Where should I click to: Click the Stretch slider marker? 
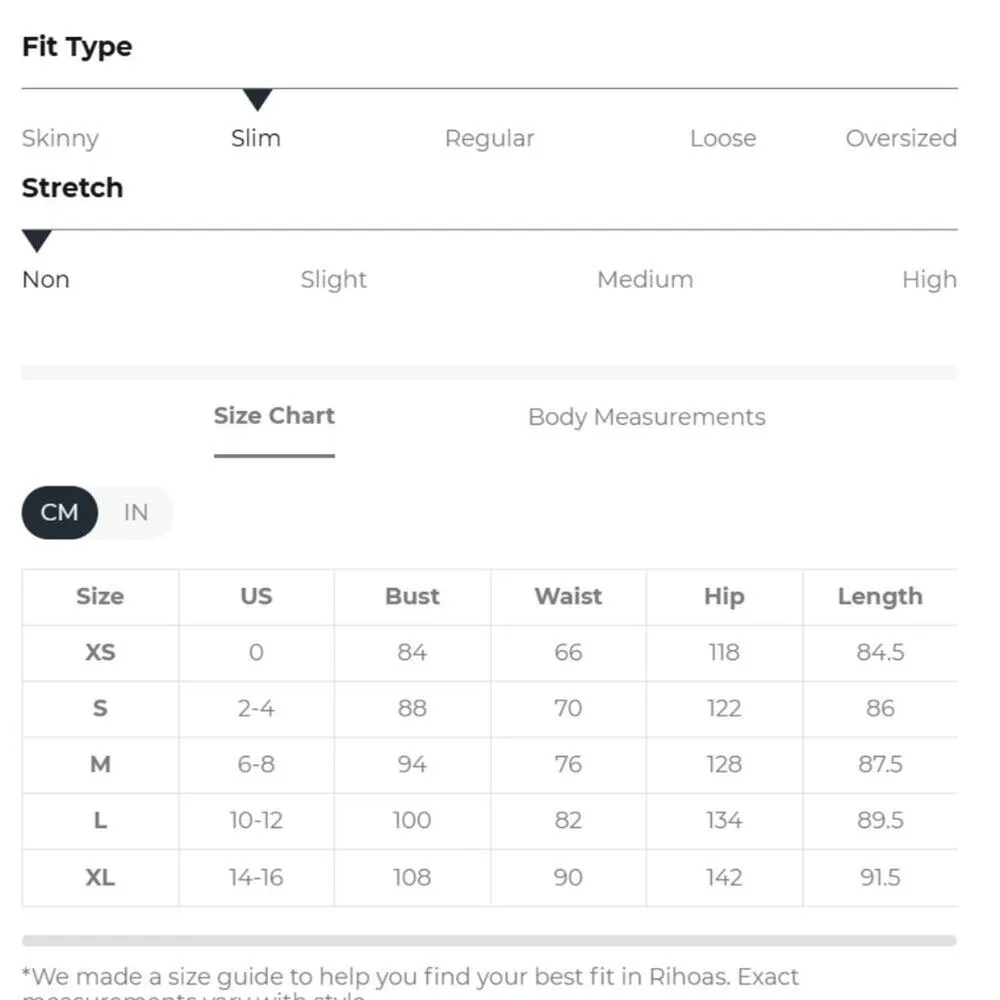(x=37, y=241)
